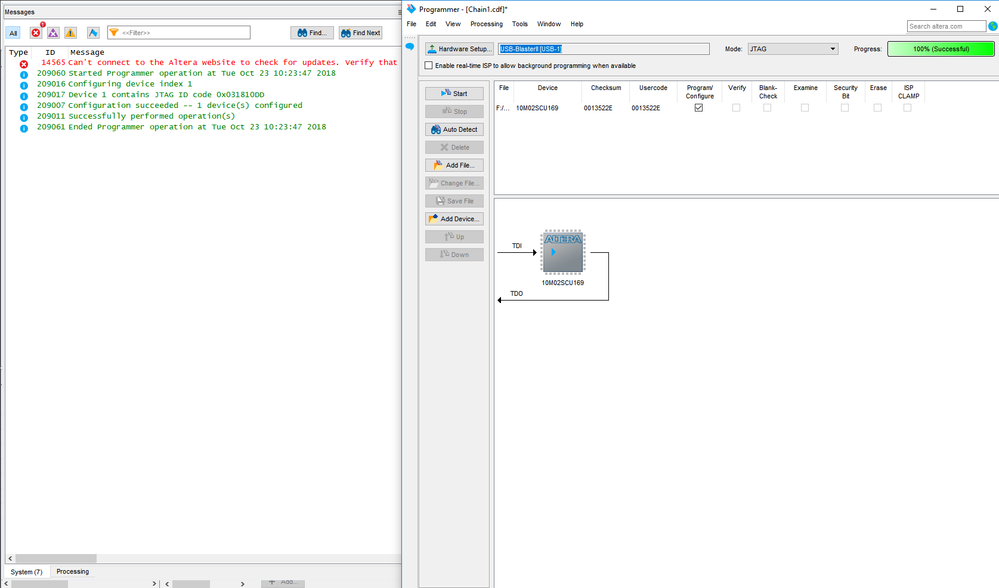999x588 pixels.
Task: Click the USB-Blaster hardware name field
Action: pos(603,49)
